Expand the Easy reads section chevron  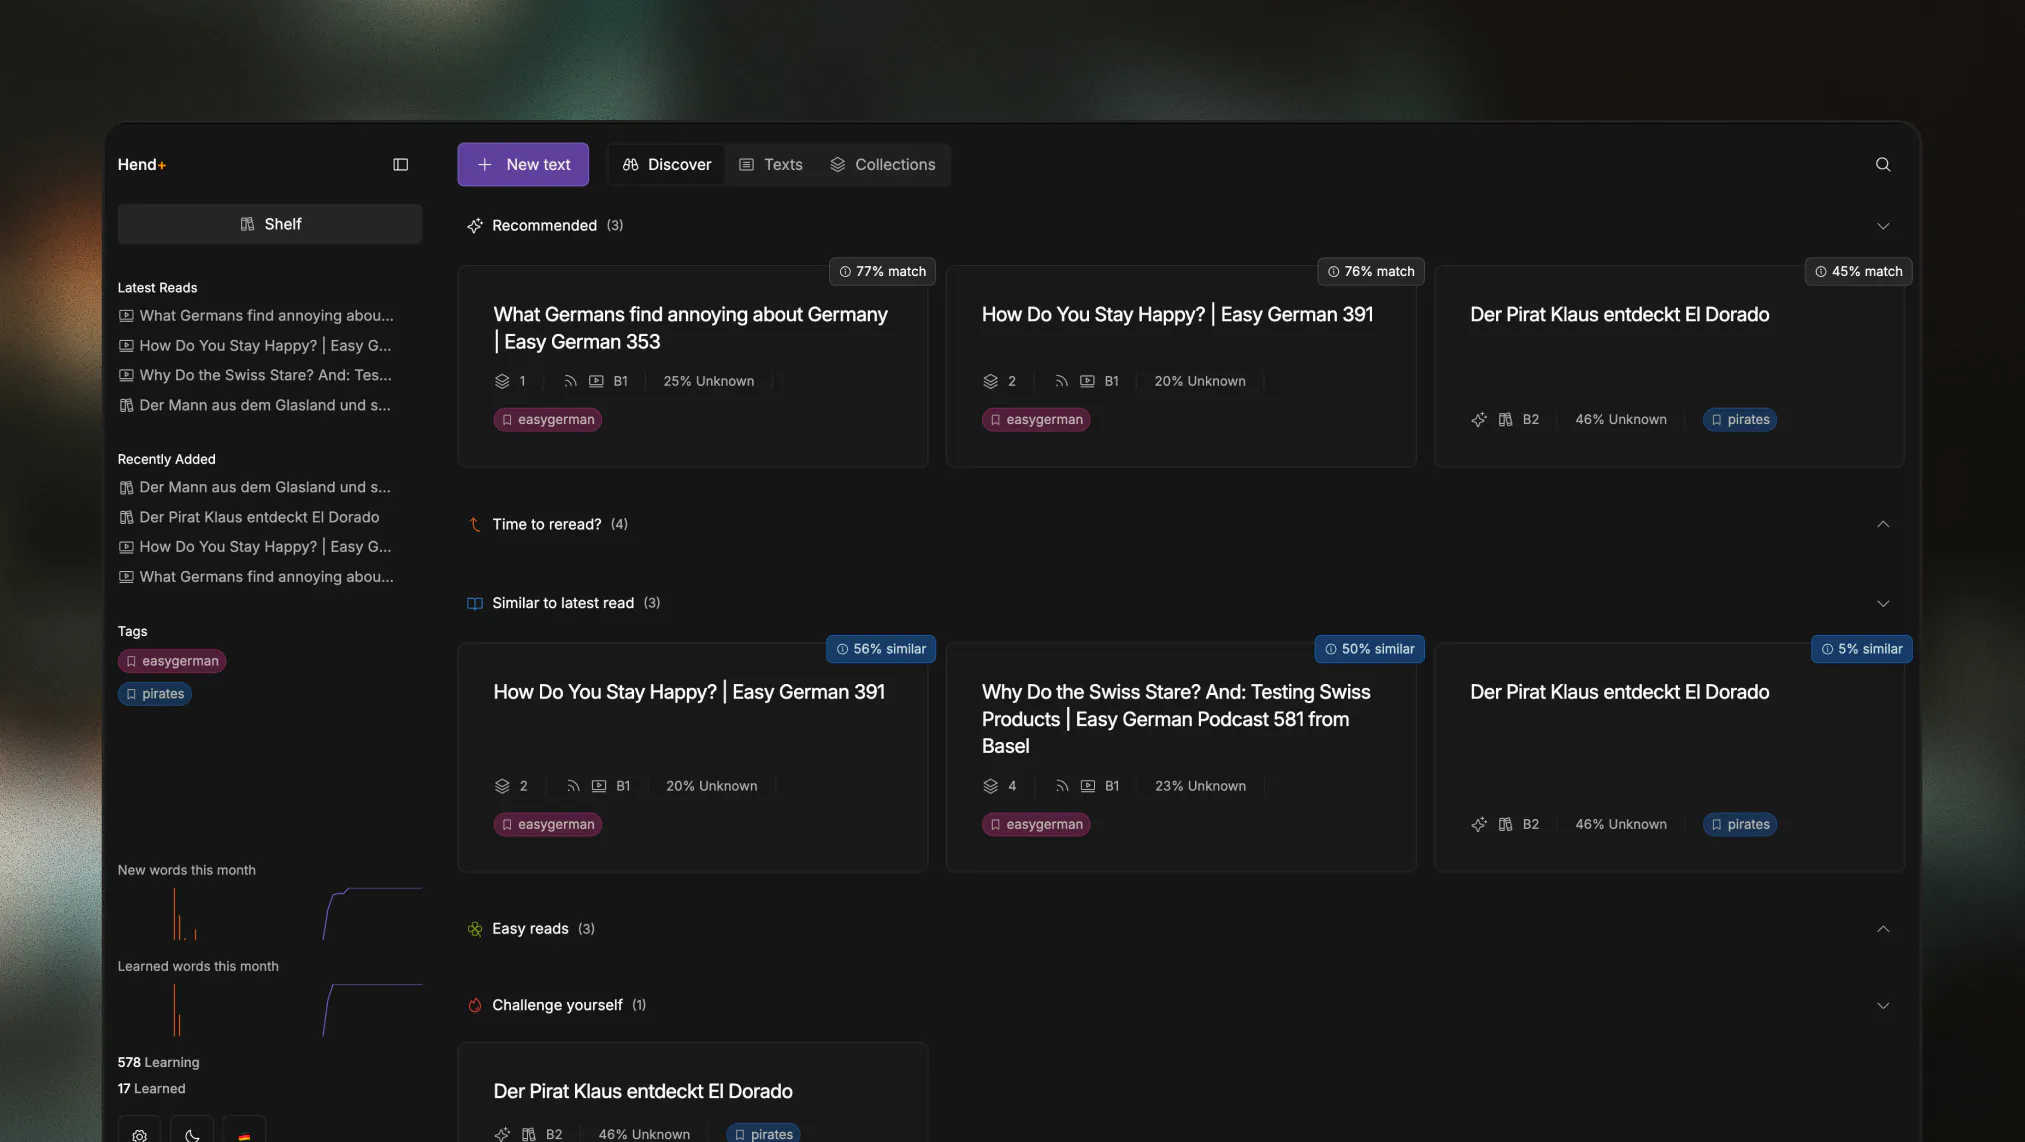[1883, 930]
